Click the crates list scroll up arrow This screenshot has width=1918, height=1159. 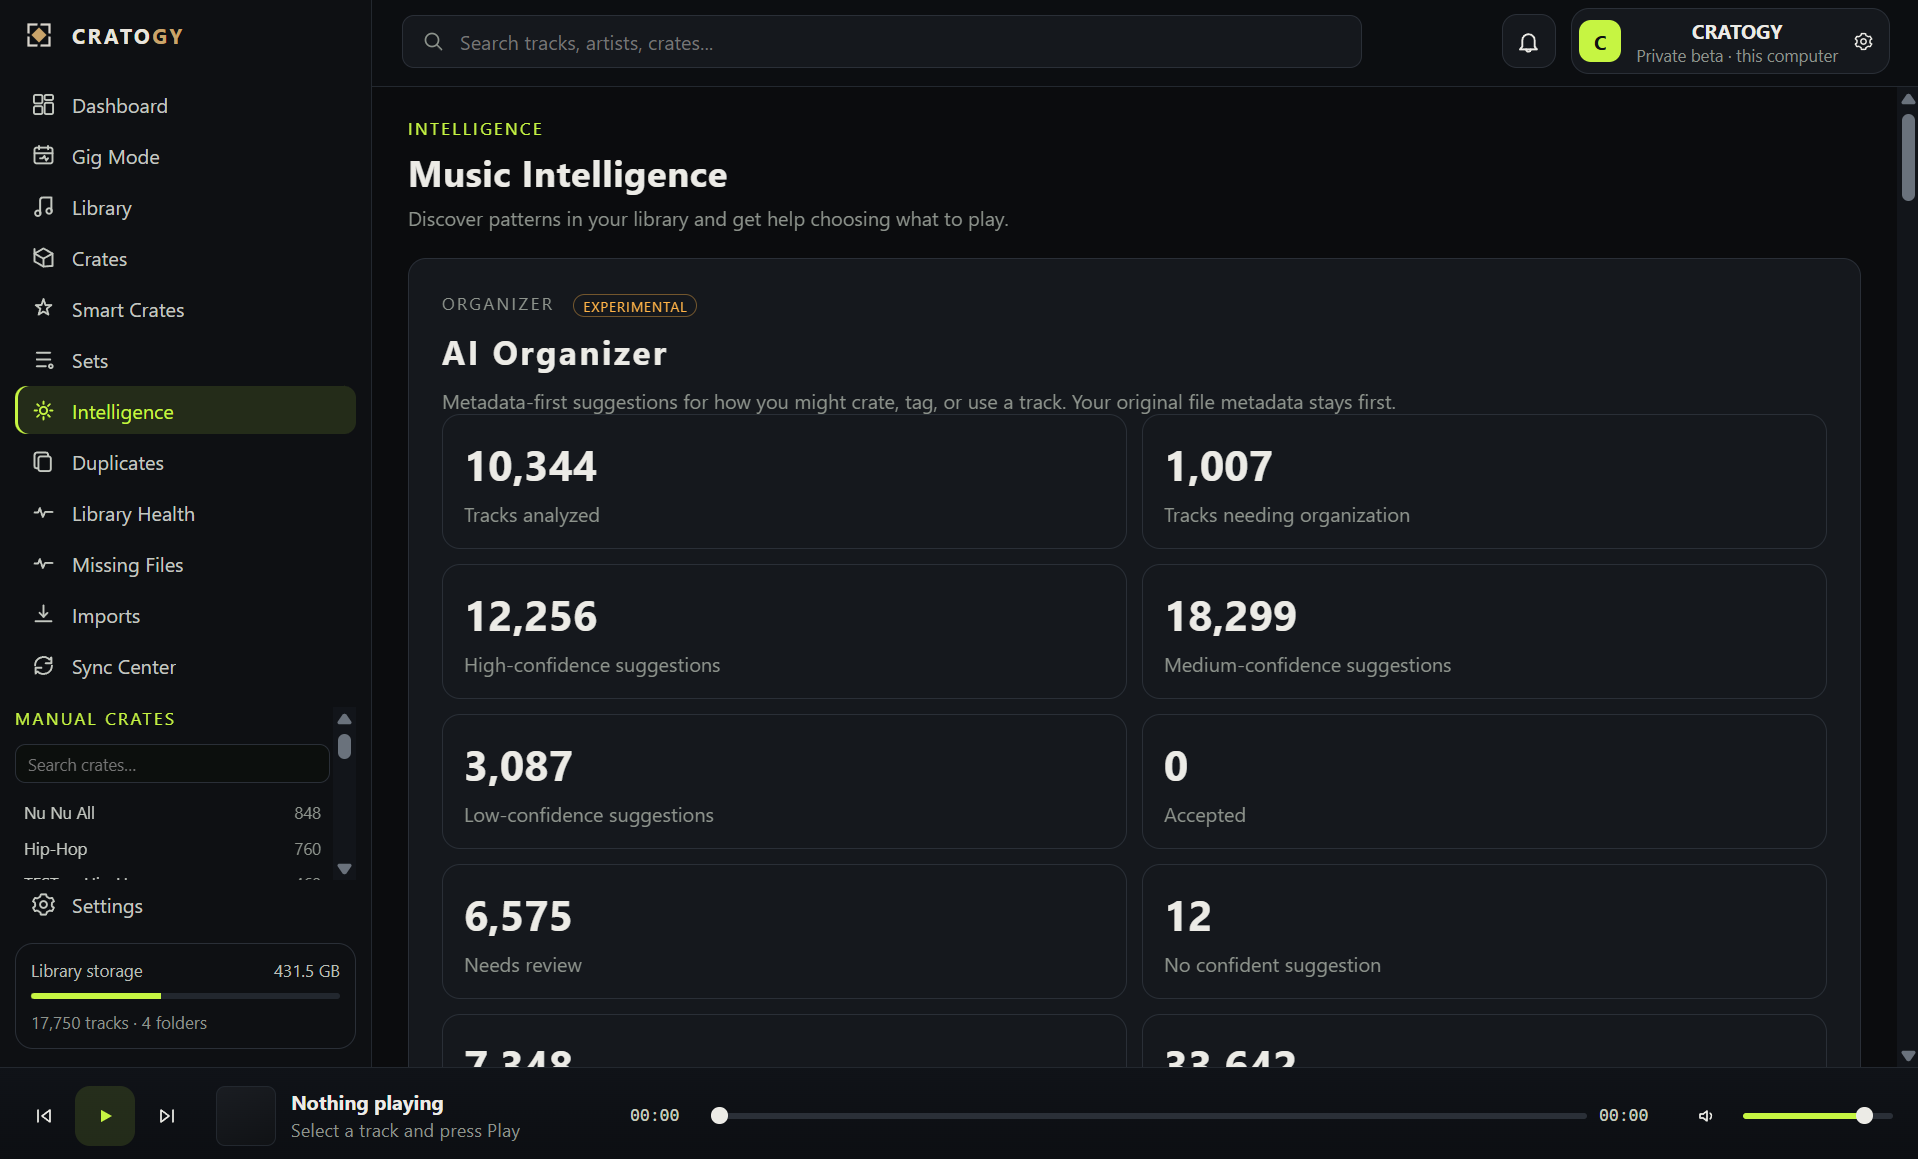[x=344, y=719]
